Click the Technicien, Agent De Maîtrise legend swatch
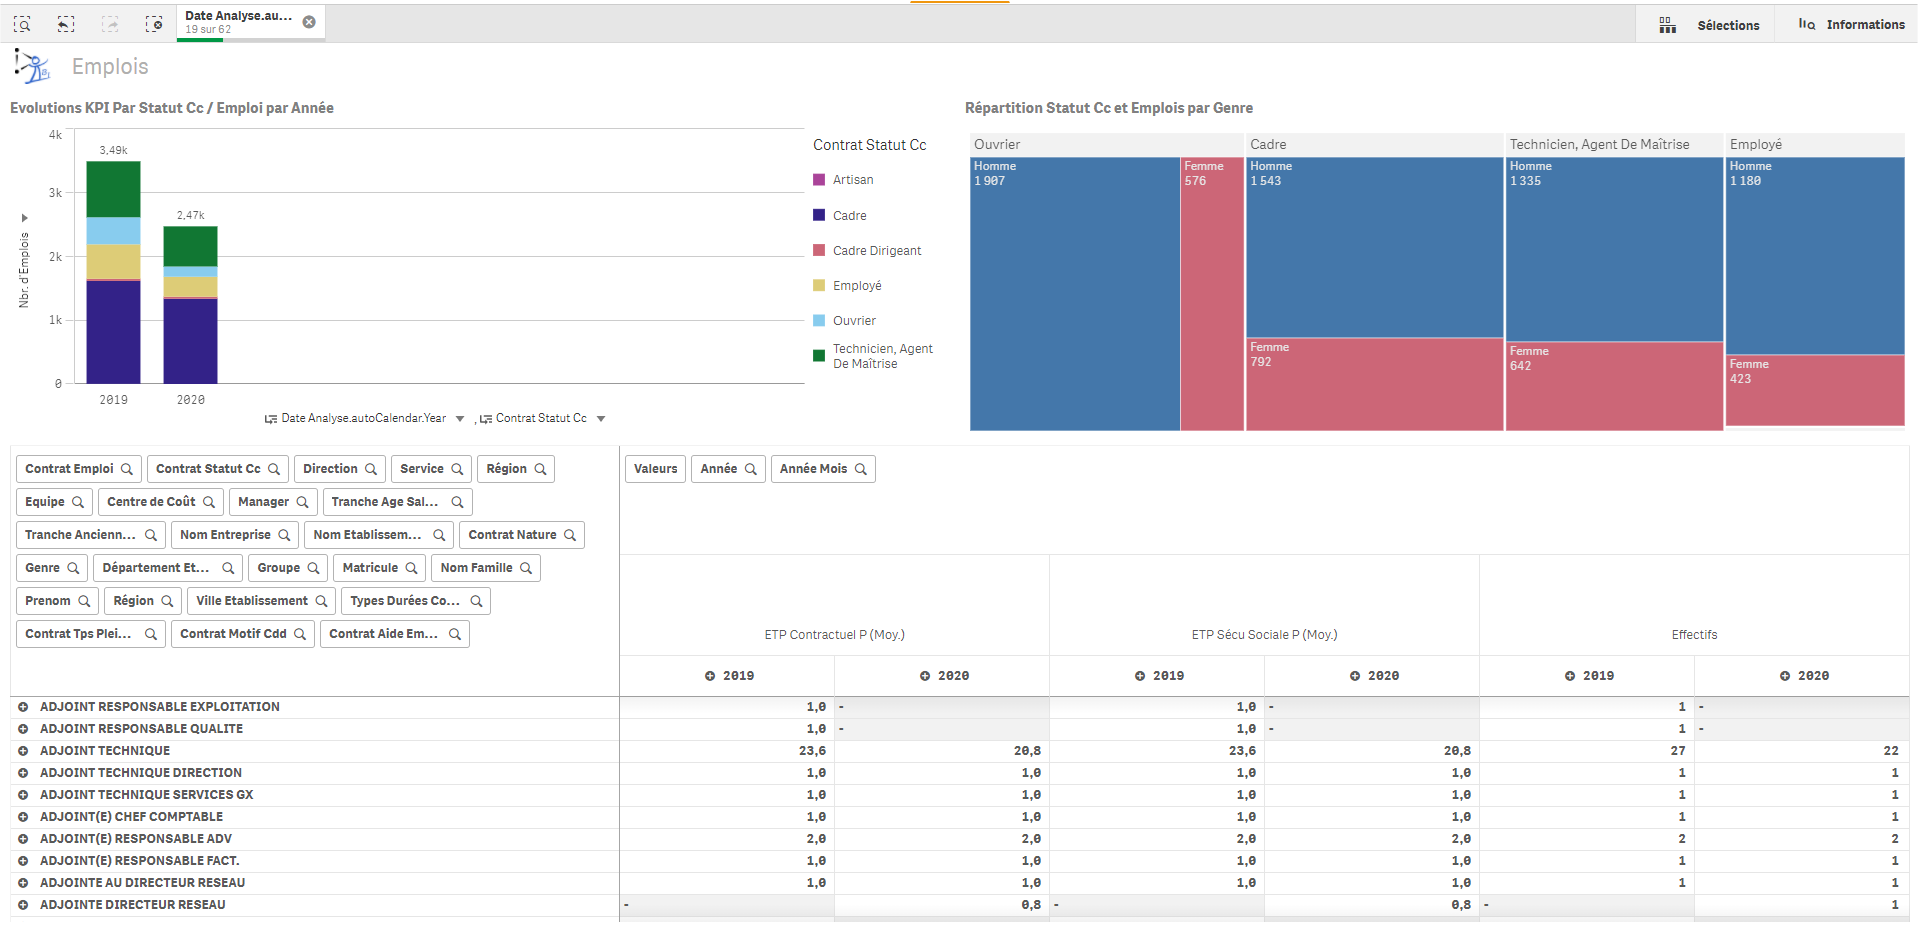 point(819,355)
